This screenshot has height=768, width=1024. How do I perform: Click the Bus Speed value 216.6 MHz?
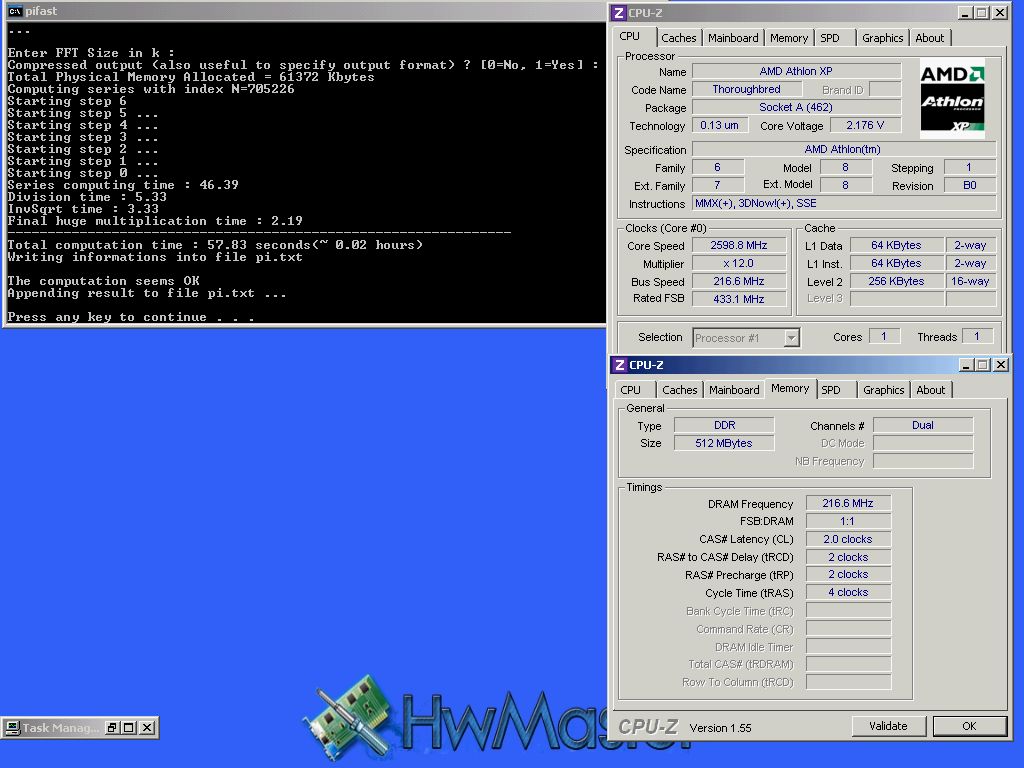pyautogui.click(x=739, y=281)
